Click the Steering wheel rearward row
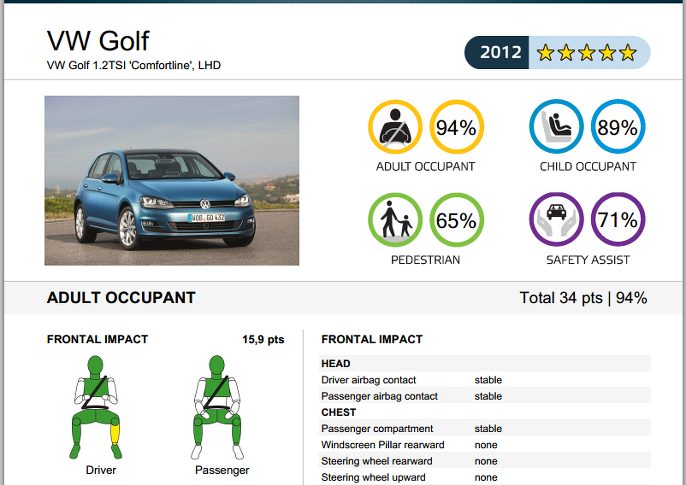The height and width of the screenshot is (485, 686). click(485, 461)
